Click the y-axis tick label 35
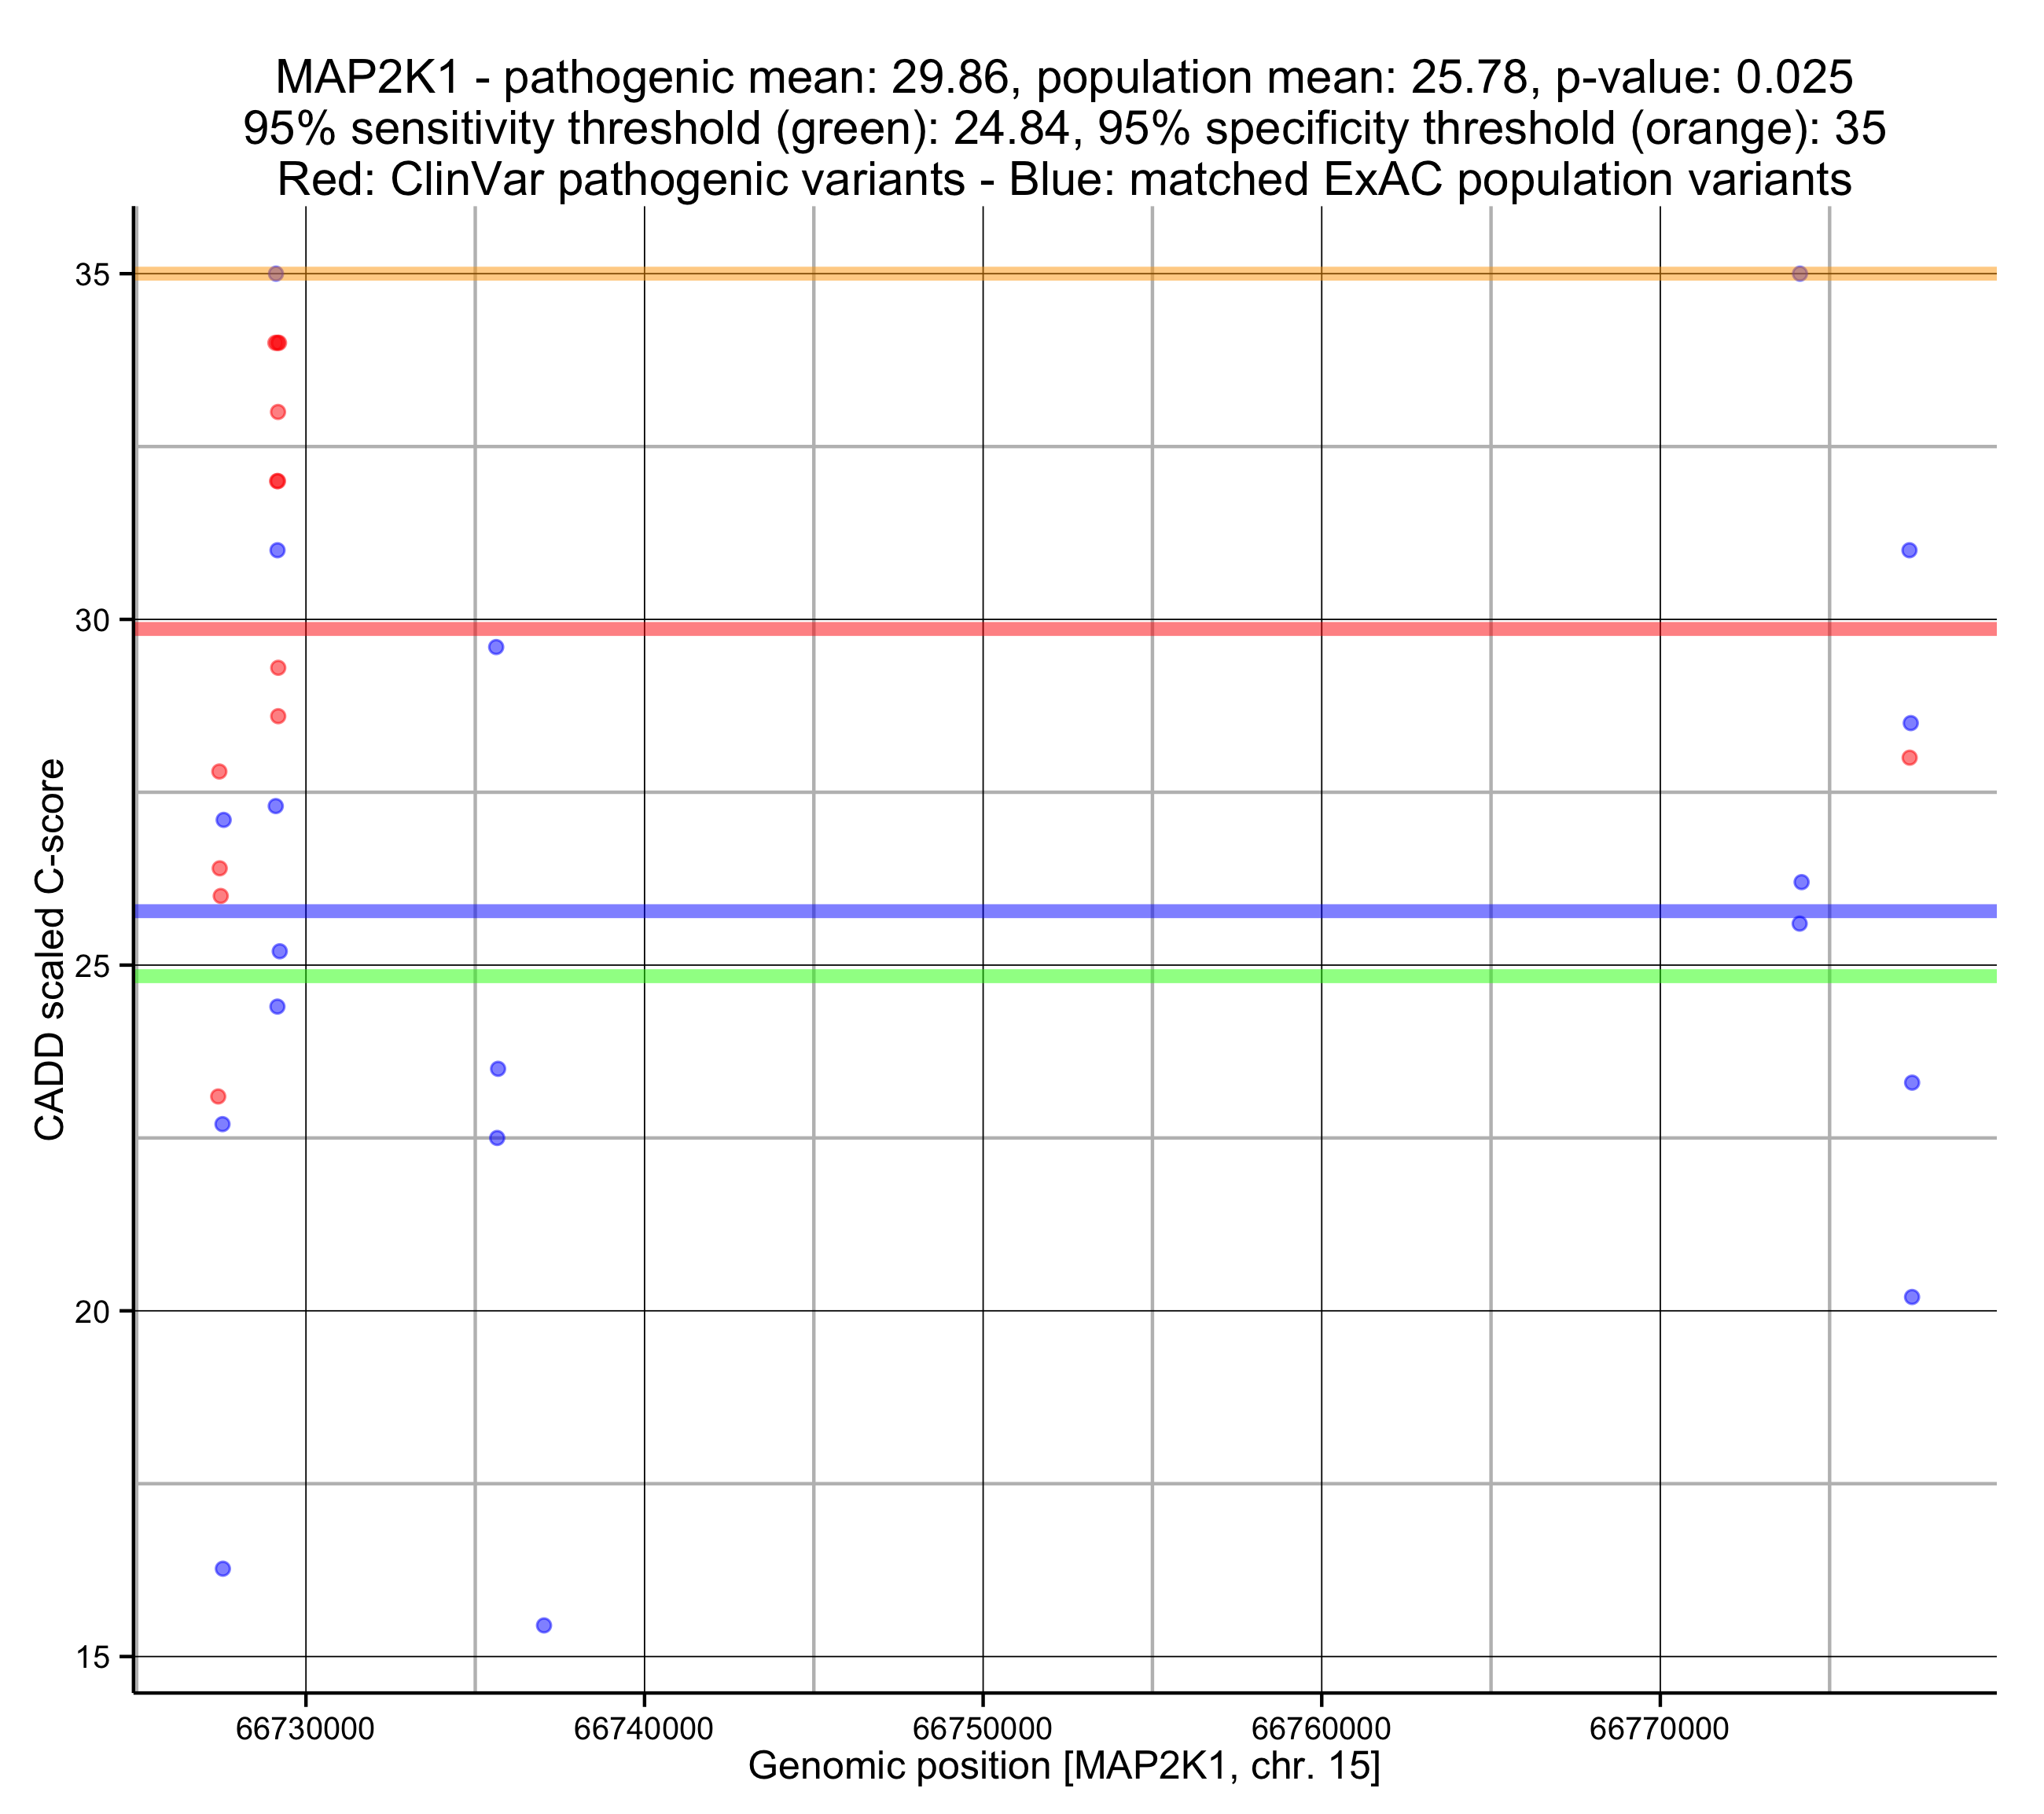This screenshot has width=2044, height=1814. pyautogui.click(x=92, y=275)
